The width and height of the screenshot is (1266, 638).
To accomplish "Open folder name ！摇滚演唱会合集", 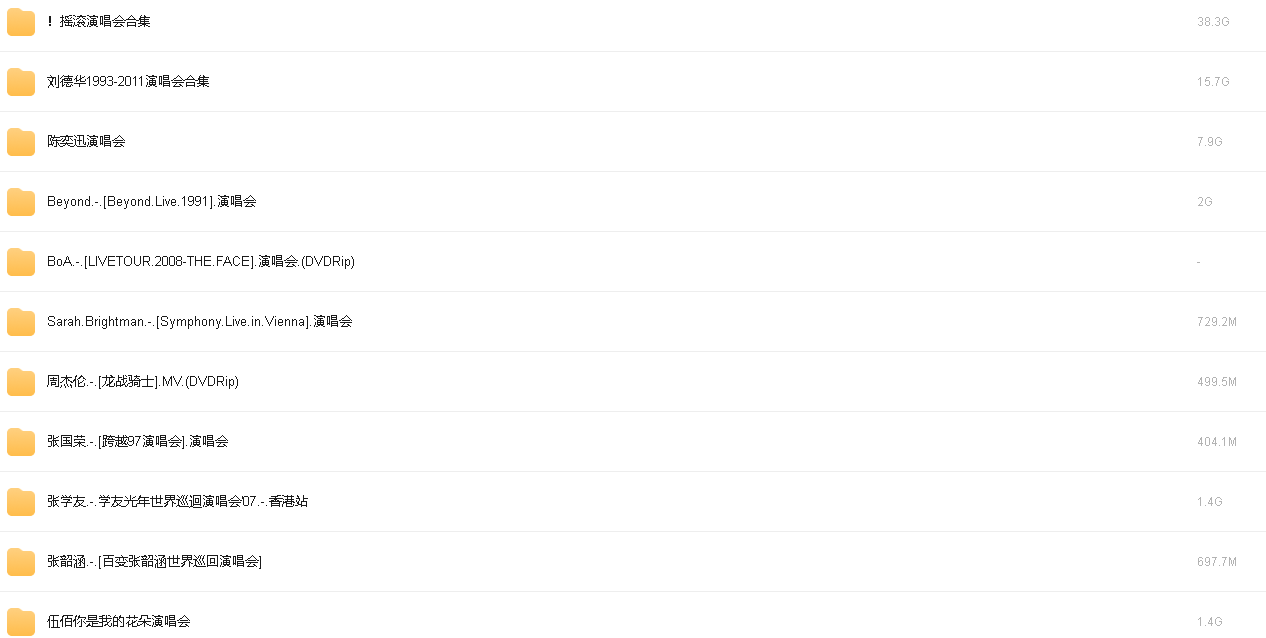I will [99, 21].
